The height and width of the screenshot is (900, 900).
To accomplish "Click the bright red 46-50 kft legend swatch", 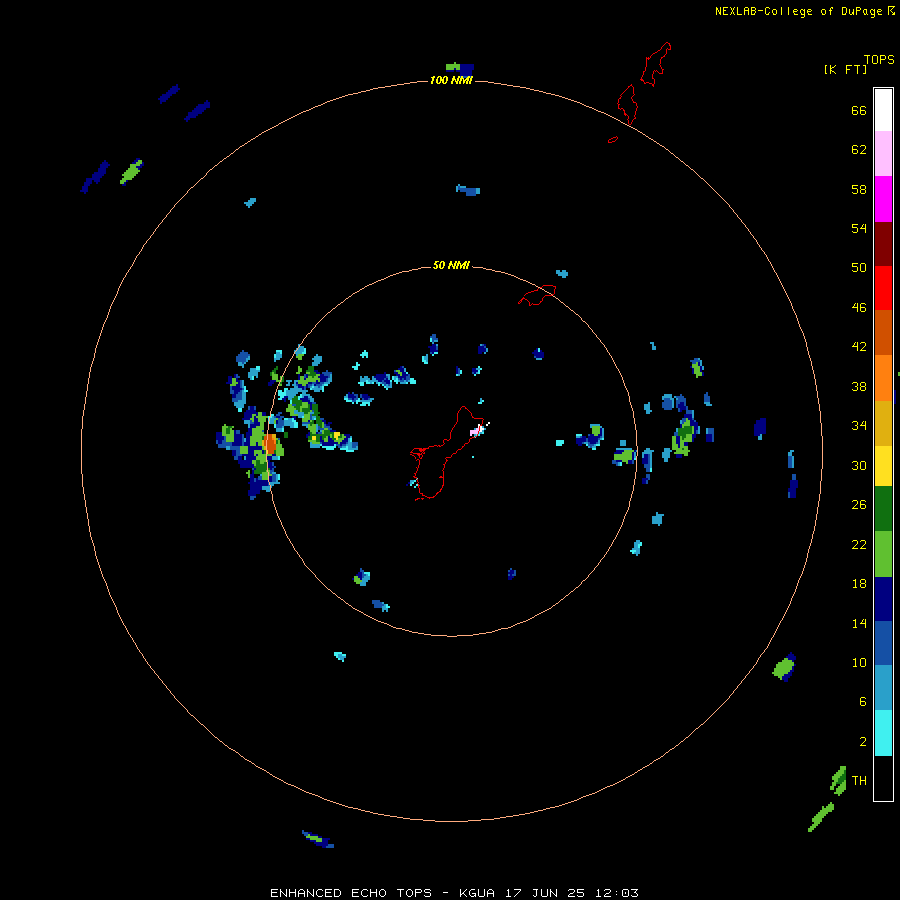I will [883, 288].
